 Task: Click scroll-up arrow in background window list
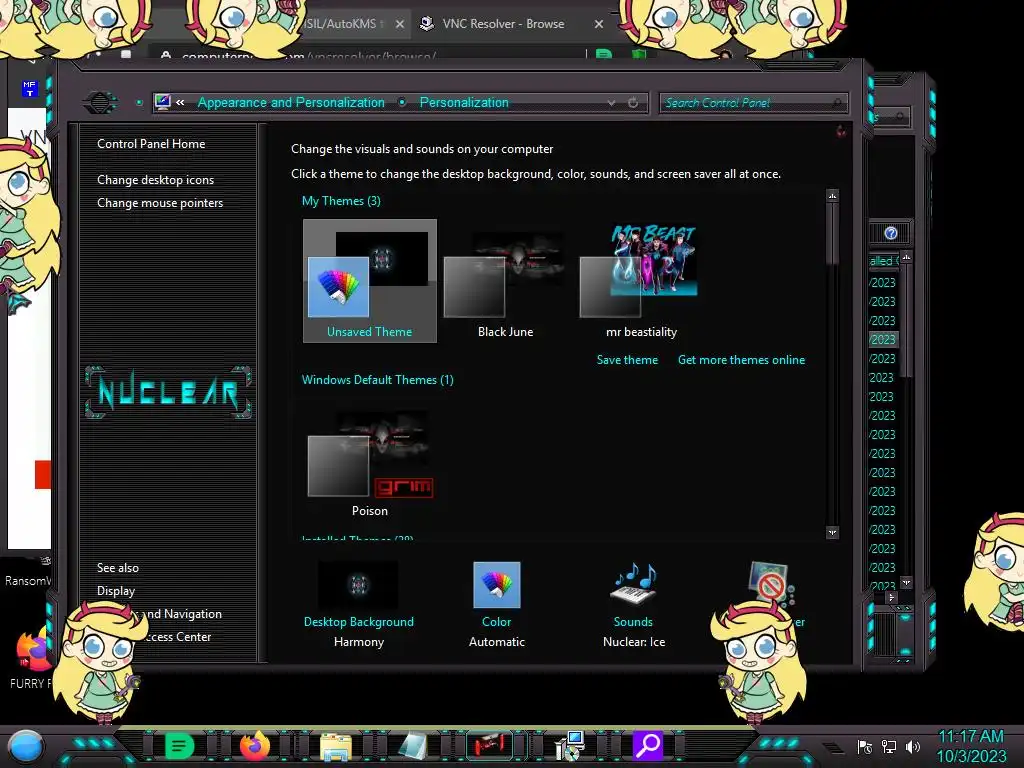click(906, 257)
